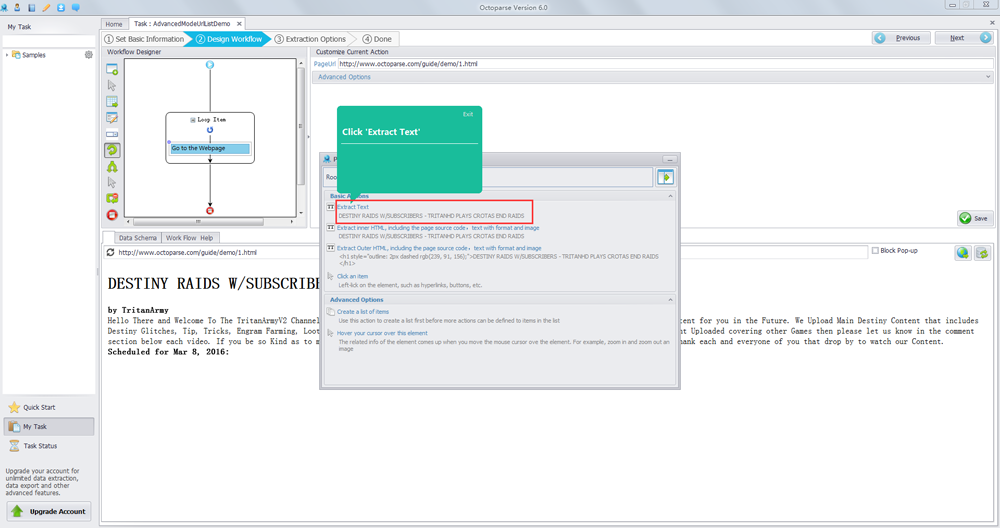Click the green arrow icon in popup header
This screenshot has width=1000, height=528.
665,177
